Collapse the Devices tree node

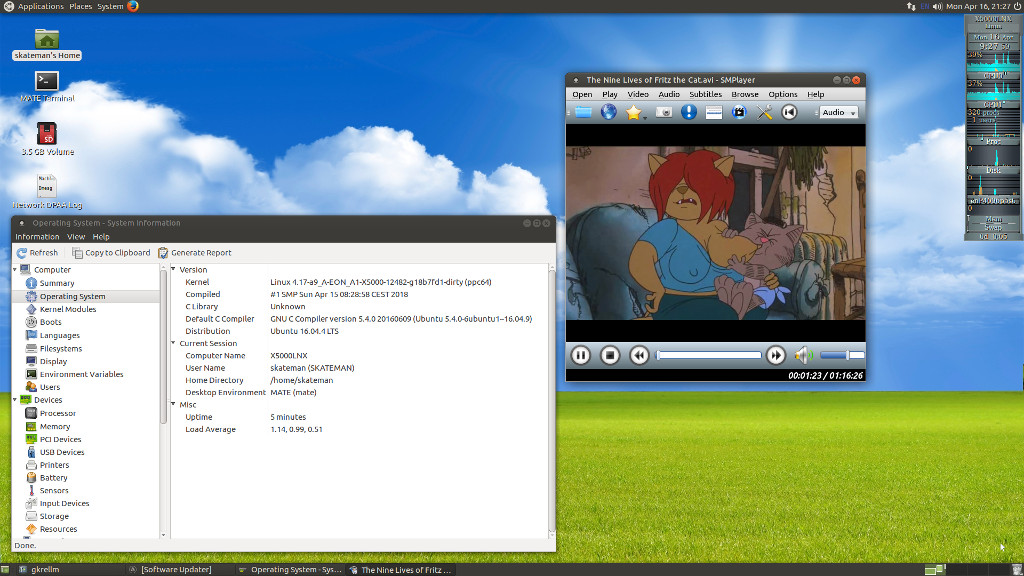16,400
